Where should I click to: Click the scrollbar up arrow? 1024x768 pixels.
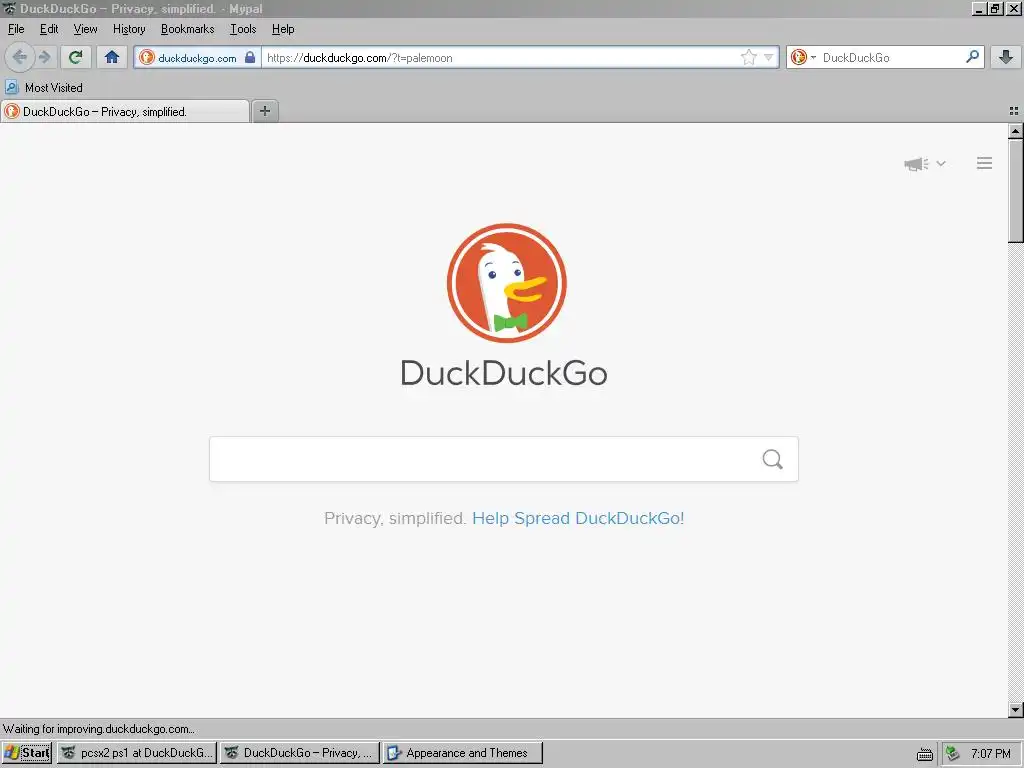(x=1015, y=131)
